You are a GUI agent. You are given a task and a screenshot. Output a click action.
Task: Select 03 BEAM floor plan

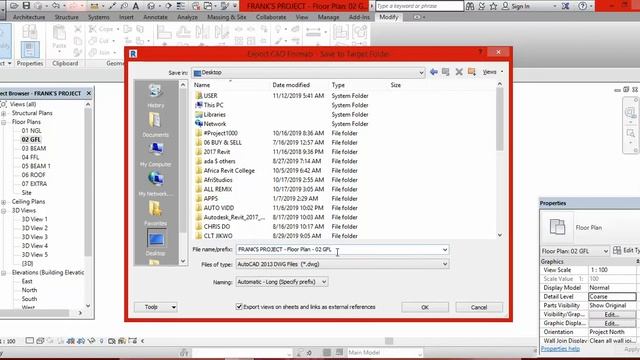coord(34,148)
